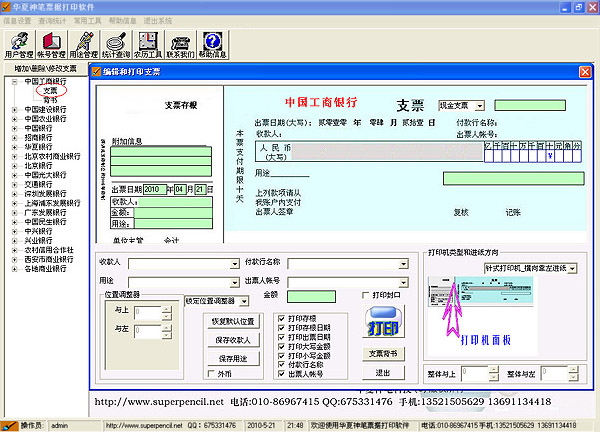Select 兴业银行 in the bank tree
Image resolution: width=600 pixels, height=432 pixels.
coord(38,241)
